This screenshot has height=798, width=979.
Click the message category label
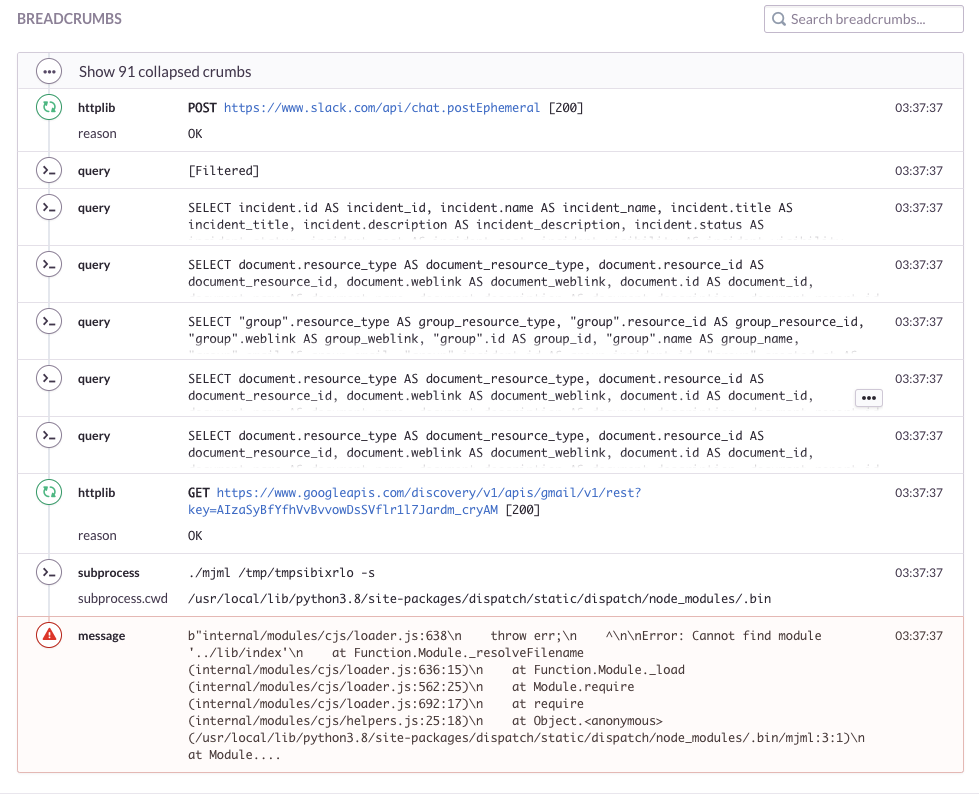[x=101, y=636]
